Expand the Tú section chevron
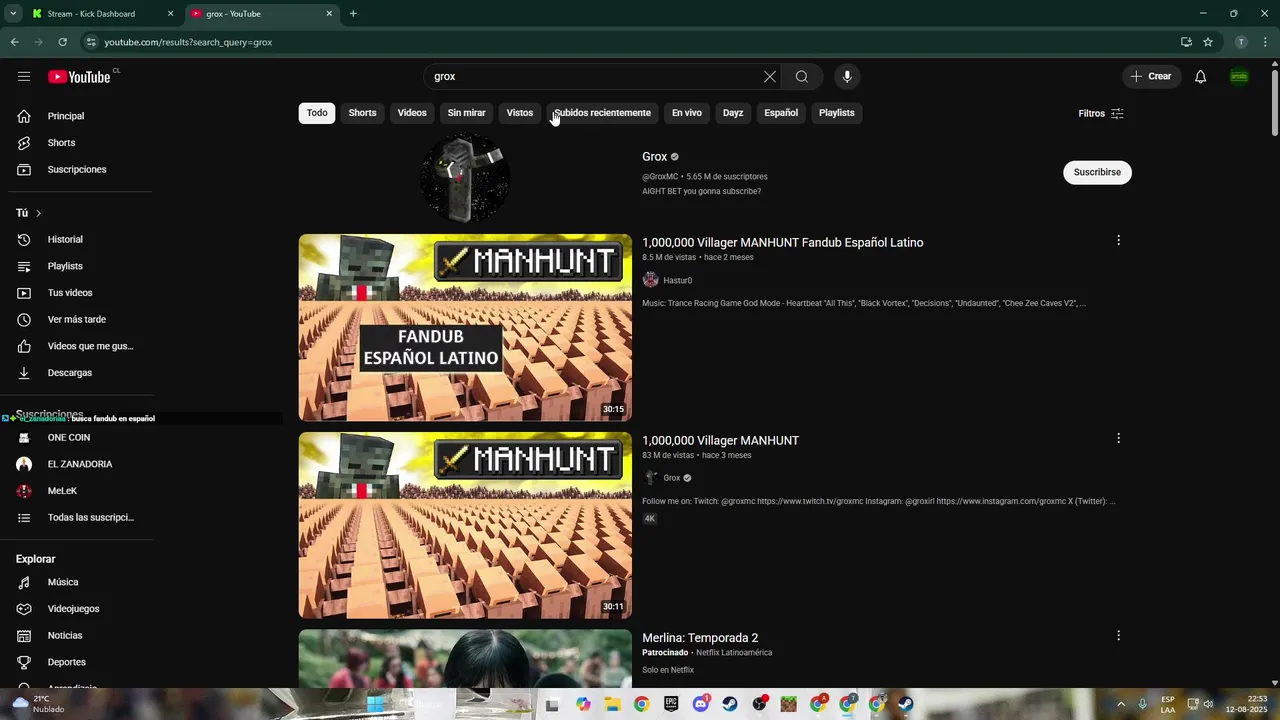The height and width of the screenshot is (720, 1280). click(x=38, y=213)
